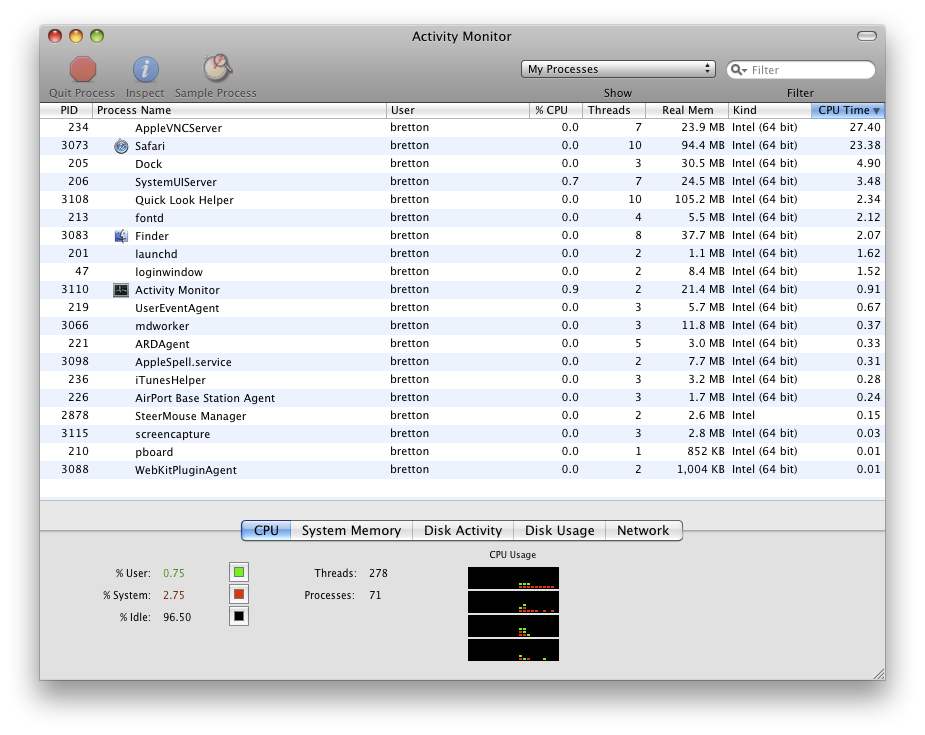This screenshot has height=735, width=925.
Task: Click the Inspect info icon
Action: (145, 69)
